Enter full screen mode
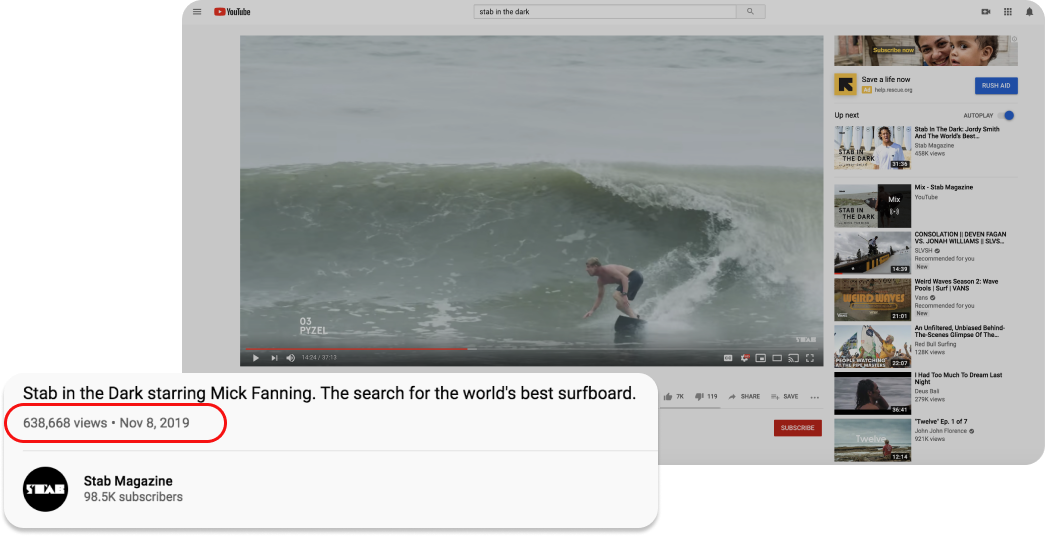The image size is (1045, 536). tap(810, 358)
